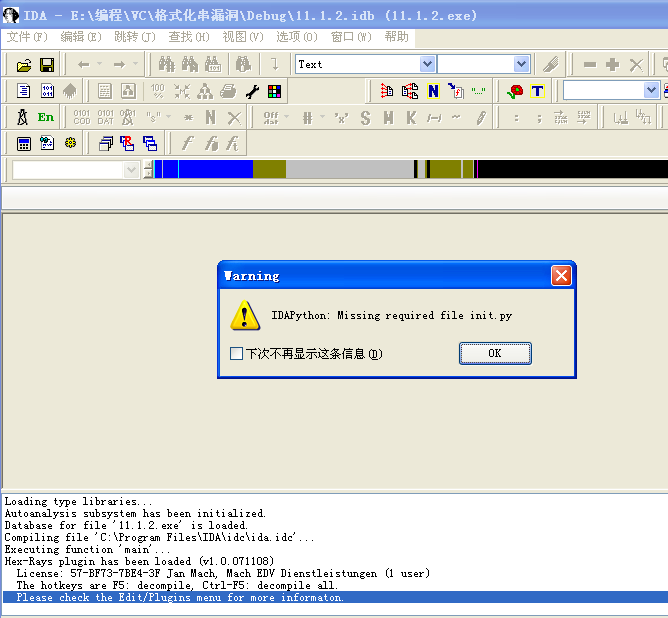Open the back arrow history dropdown
Screen dimensions: 668x618
point(99,64)
